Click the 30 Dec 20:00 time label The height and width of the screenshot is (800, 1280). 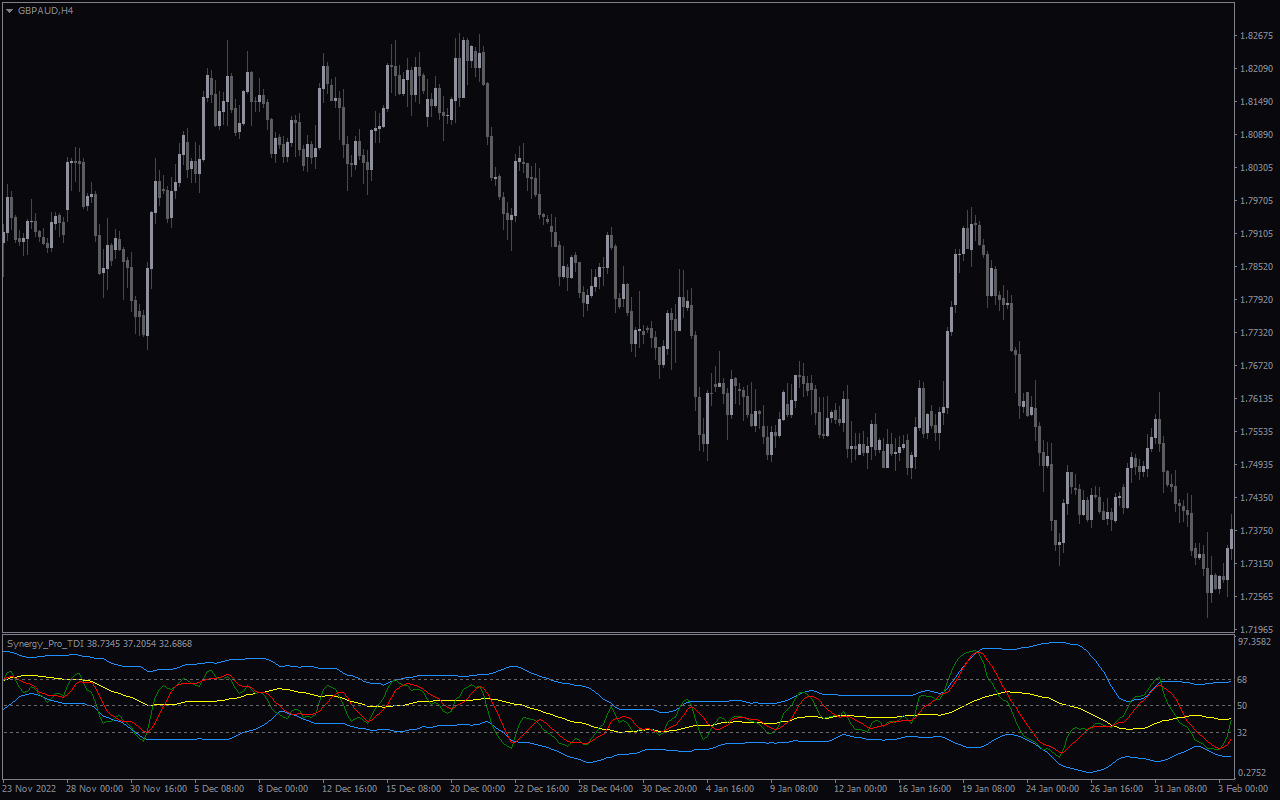coord(670,789)
